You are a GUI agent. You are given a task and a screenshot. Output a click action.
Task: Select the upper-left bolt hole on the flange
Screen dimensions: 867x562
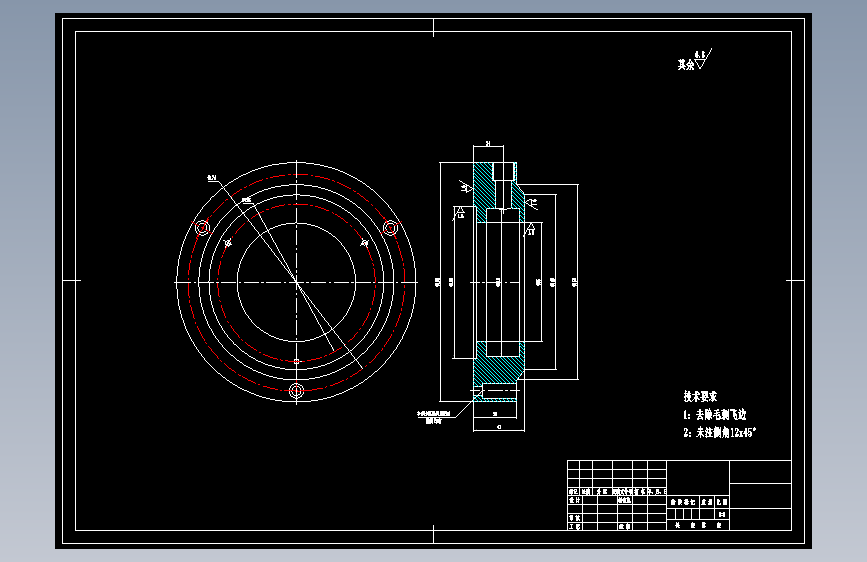pos(202,227)
